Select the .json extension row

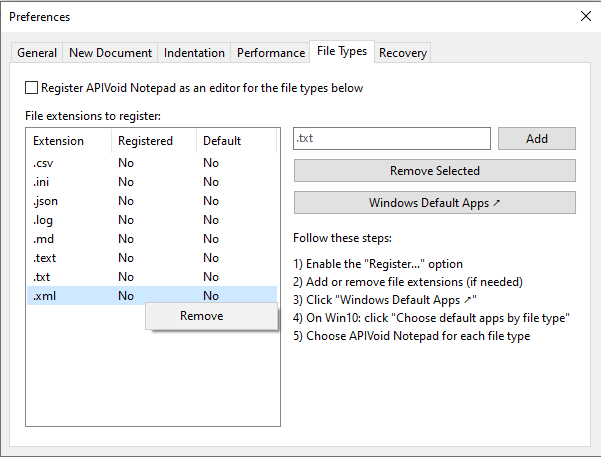click(152, 201)
